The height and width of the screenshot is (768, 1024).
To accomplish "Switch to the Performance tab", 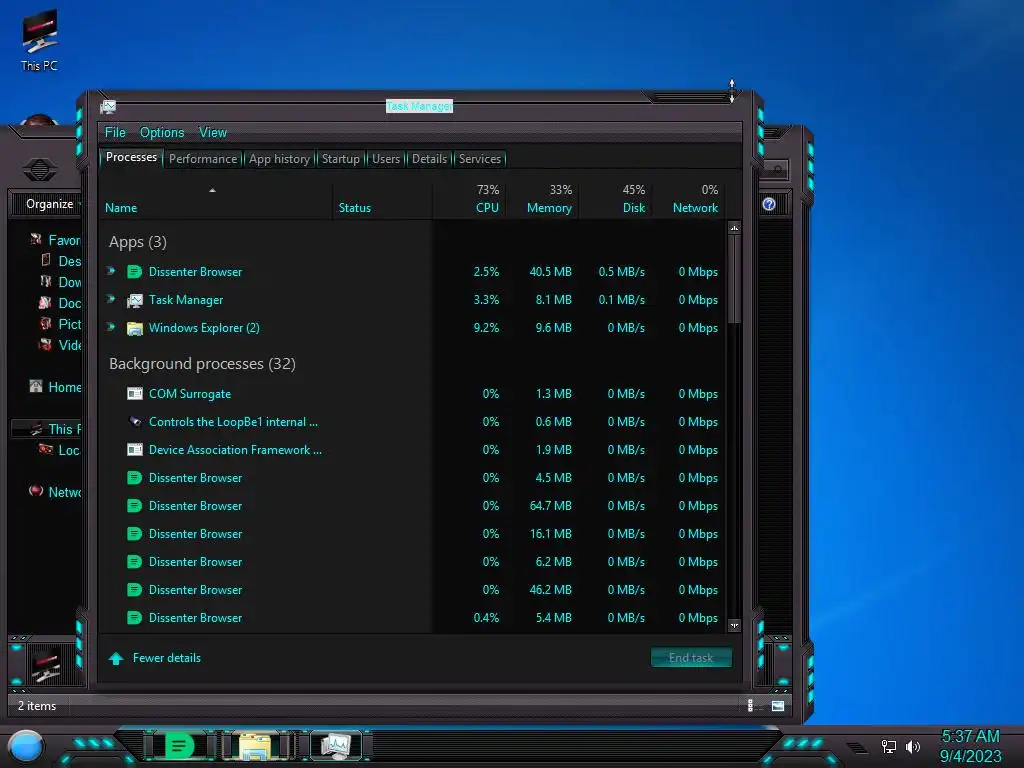I will pos(203,159).
